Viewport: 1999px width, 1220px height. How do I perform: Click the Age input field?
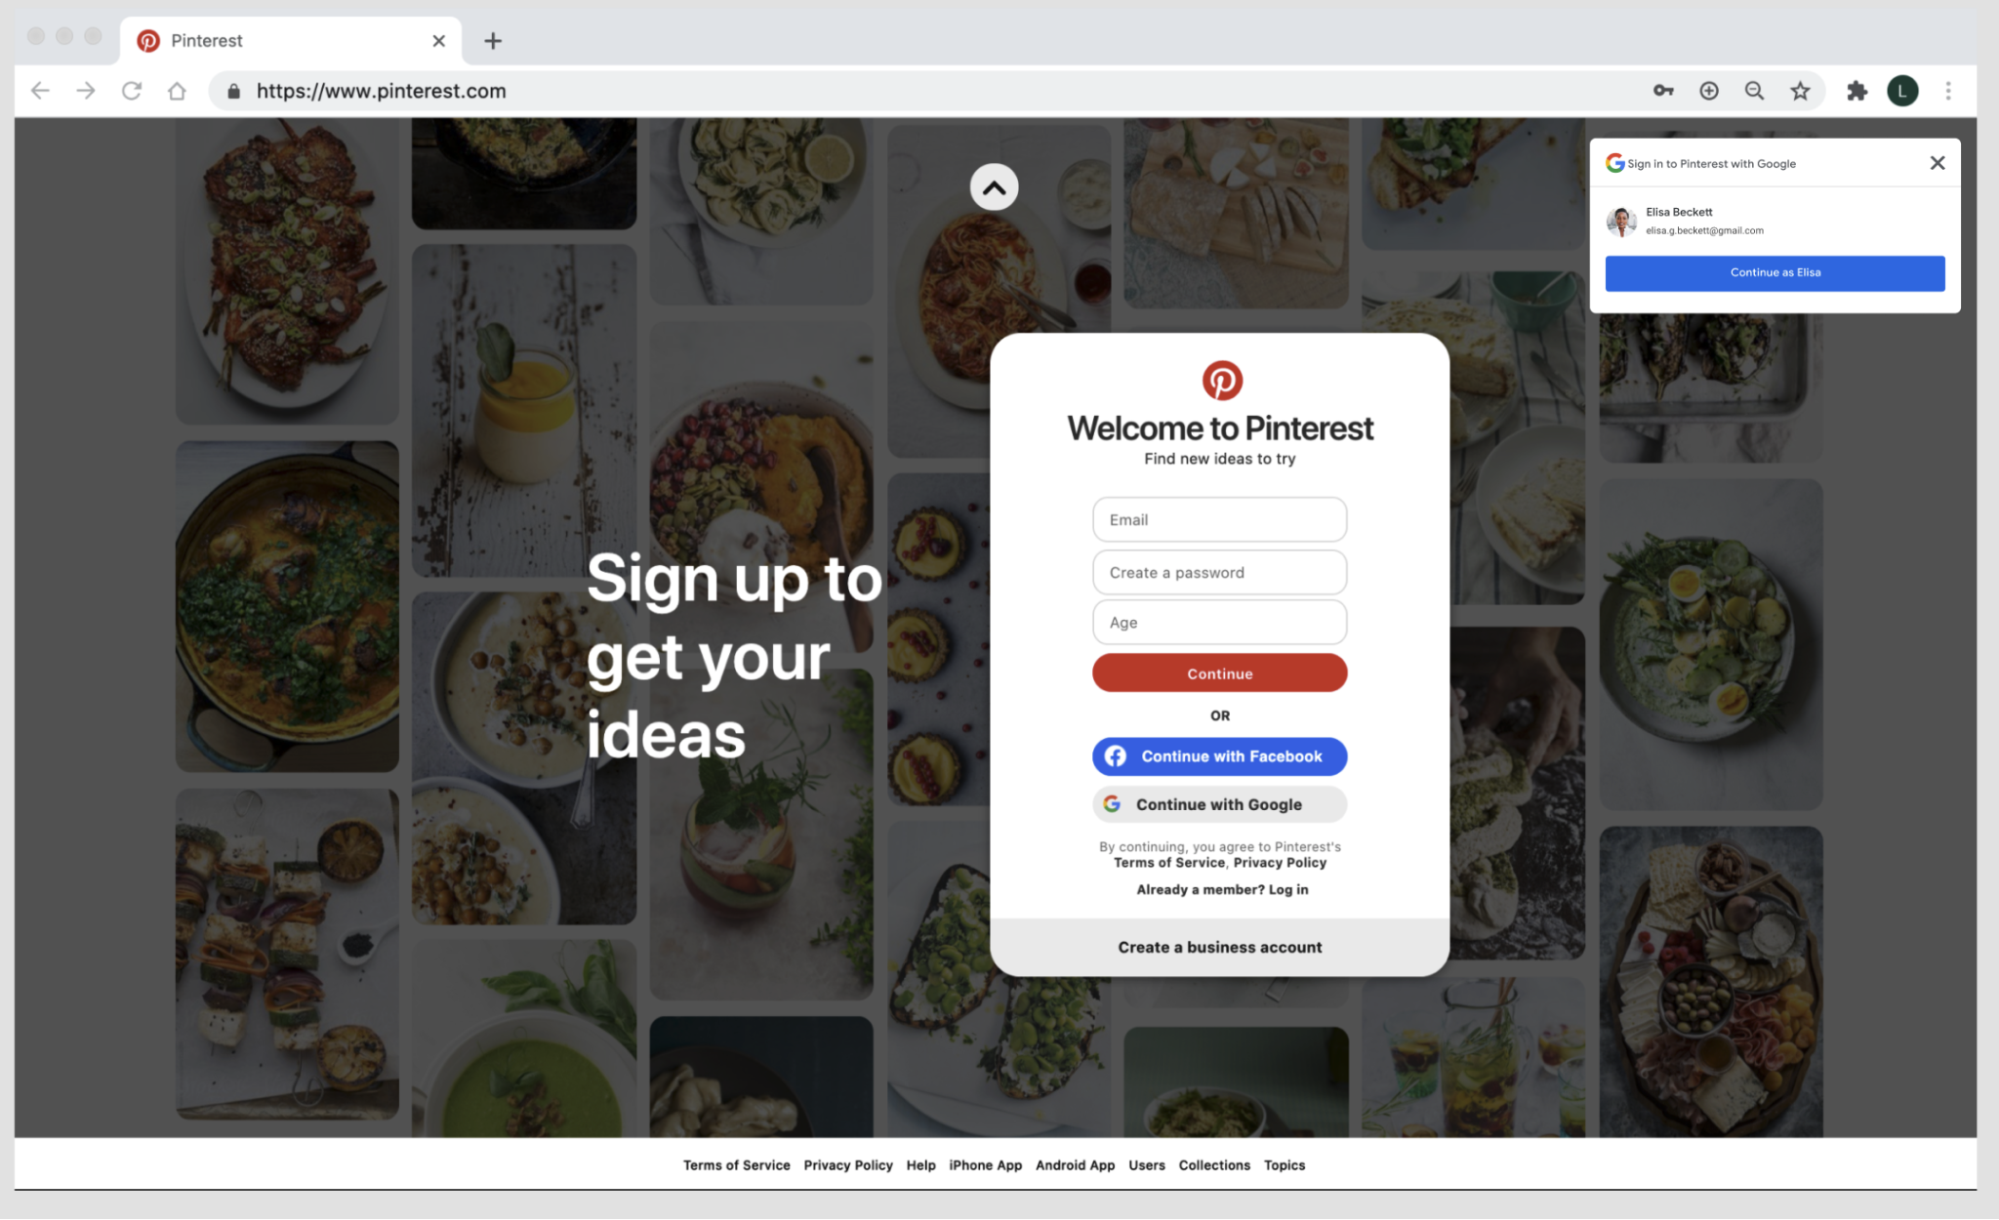pyautogui.click(x=1219, y=621)
